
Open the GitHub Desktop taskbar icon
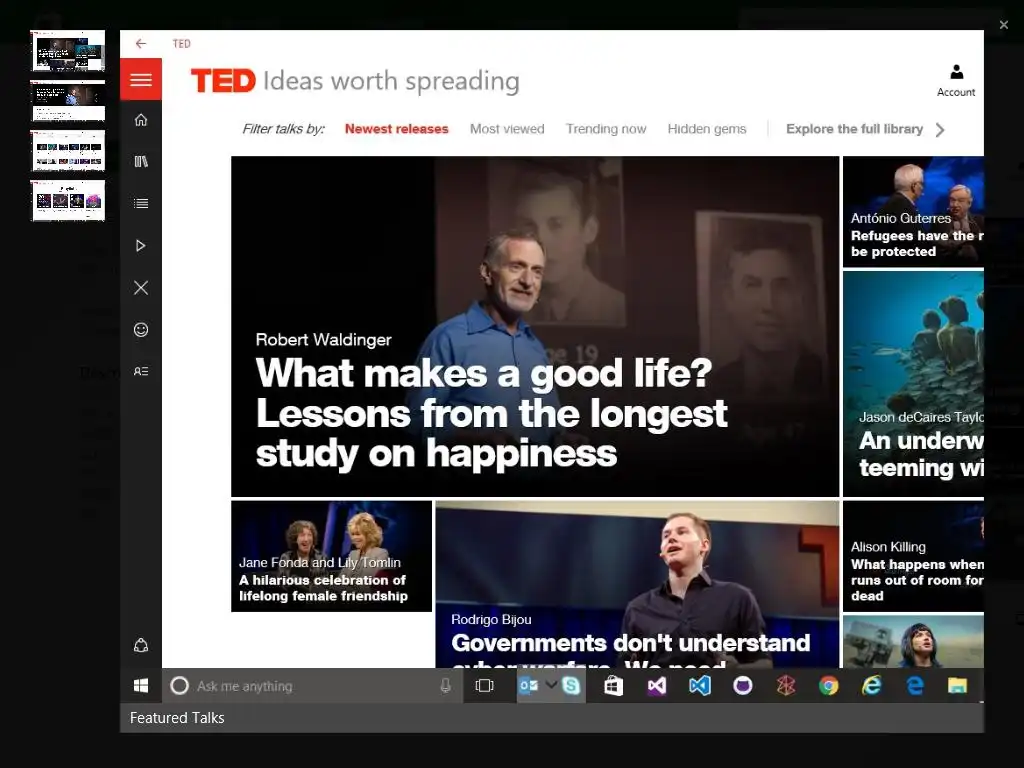(x=743, y=686)
